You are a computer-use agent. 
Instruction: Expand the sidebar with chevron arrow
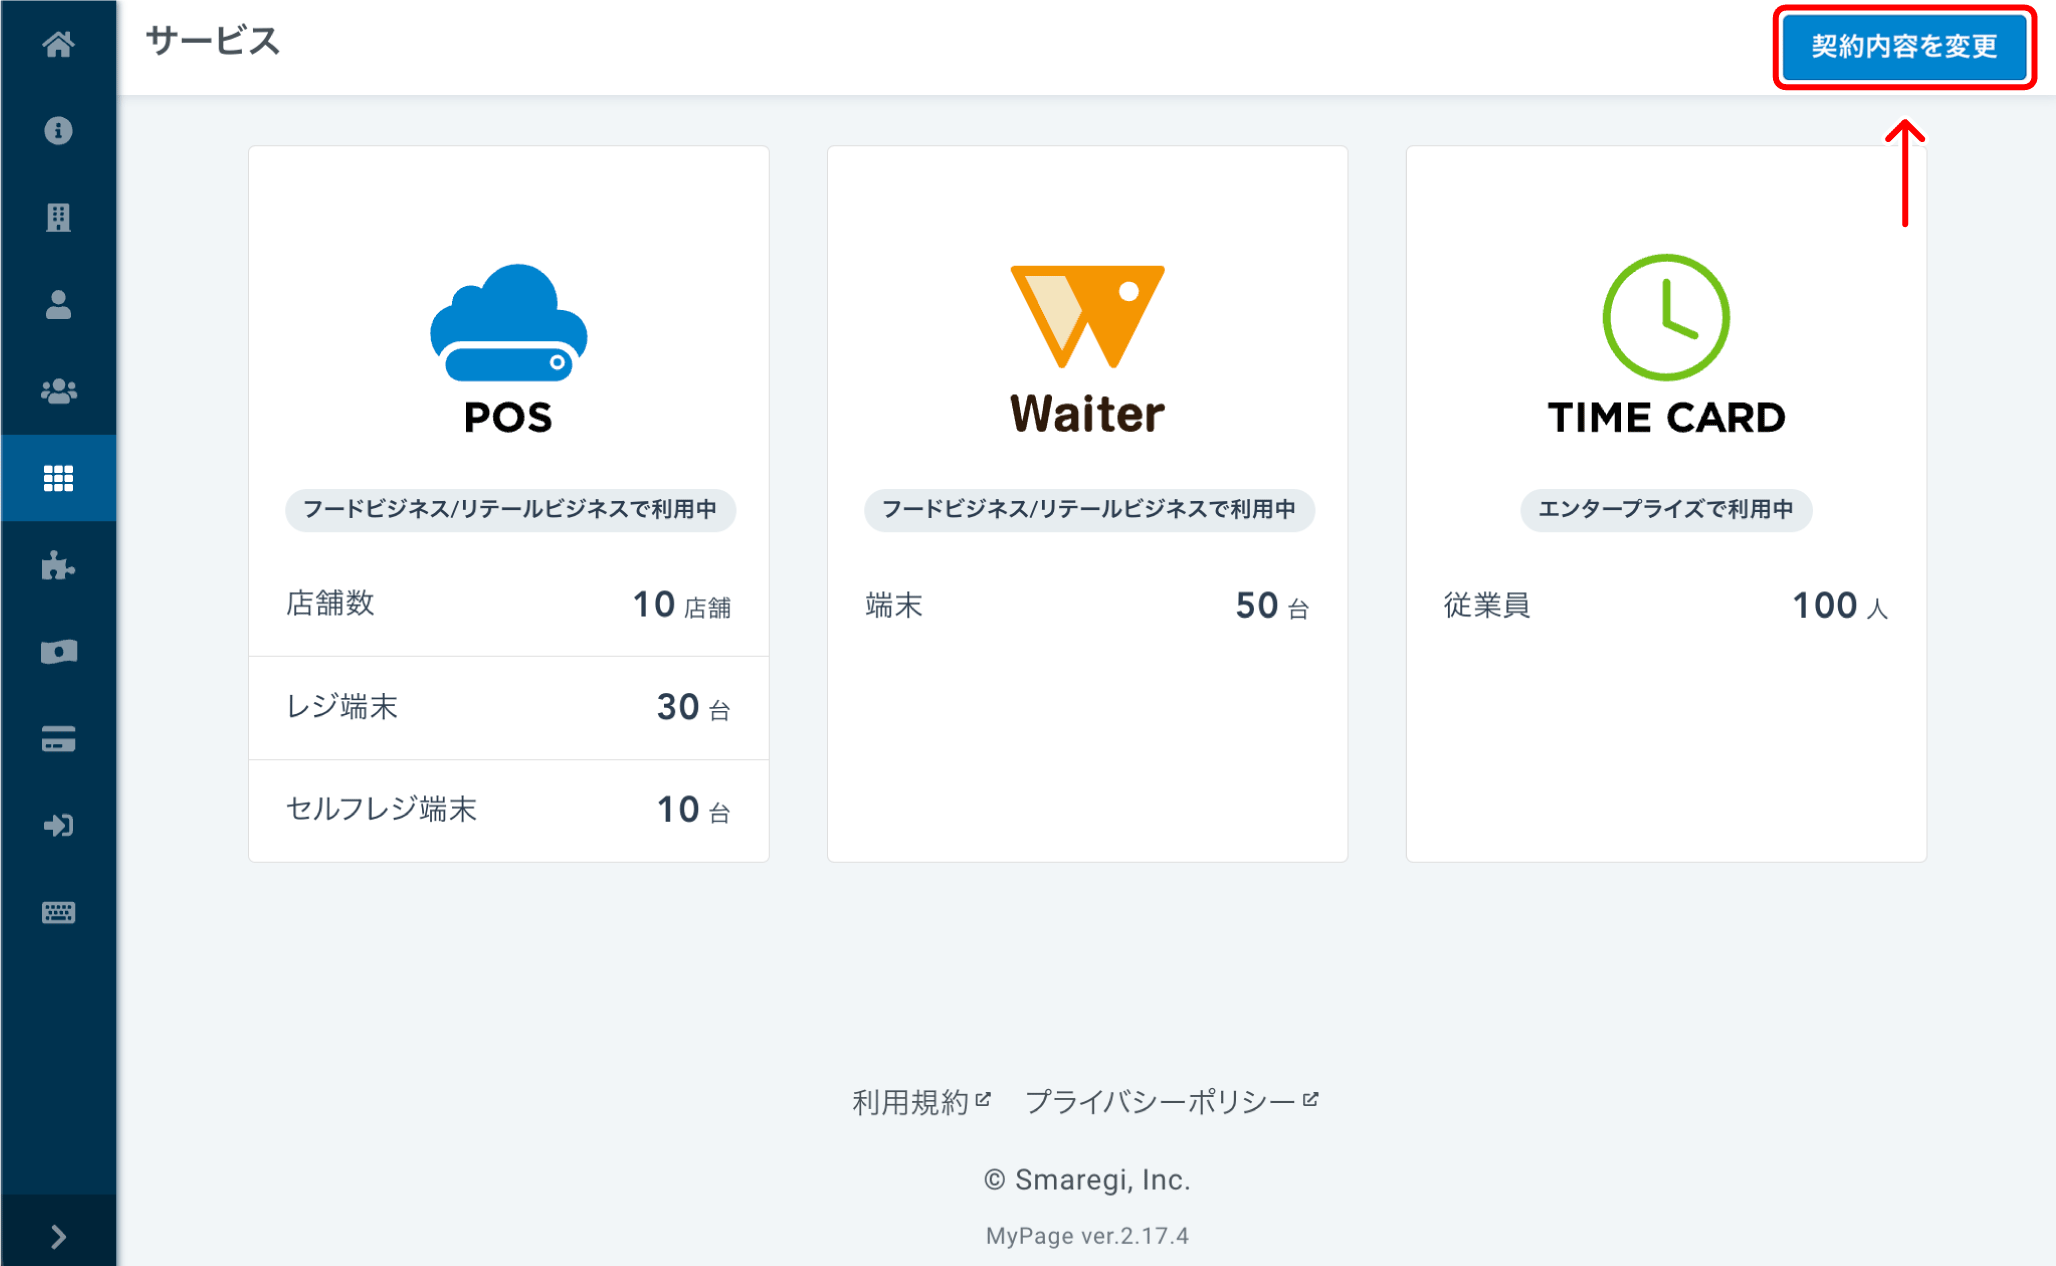click(x=58, y=1237)
